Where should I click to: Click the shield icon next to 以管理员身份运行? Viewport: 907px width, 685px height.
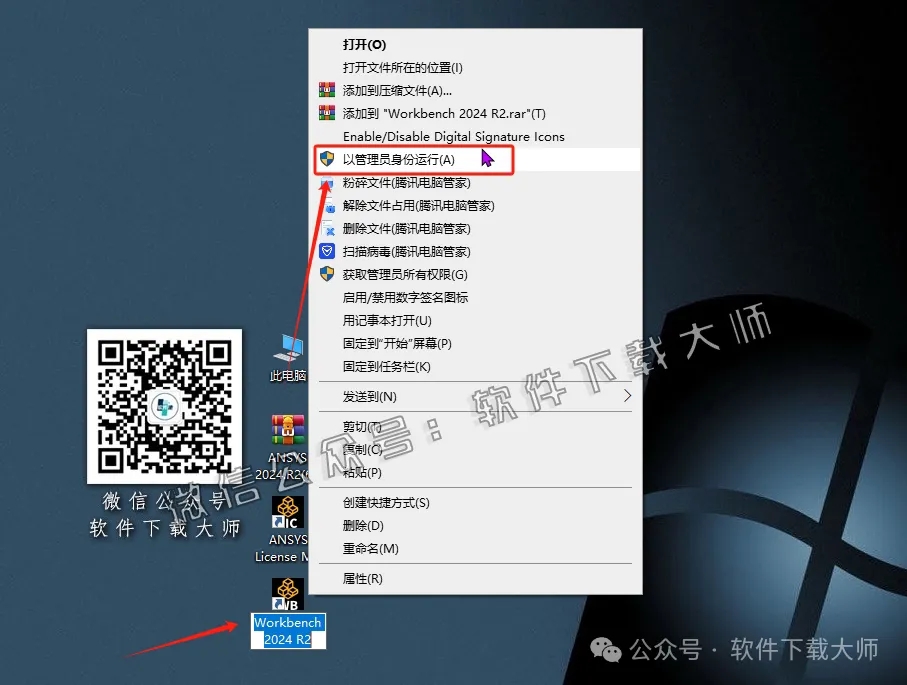pos(329,159)
